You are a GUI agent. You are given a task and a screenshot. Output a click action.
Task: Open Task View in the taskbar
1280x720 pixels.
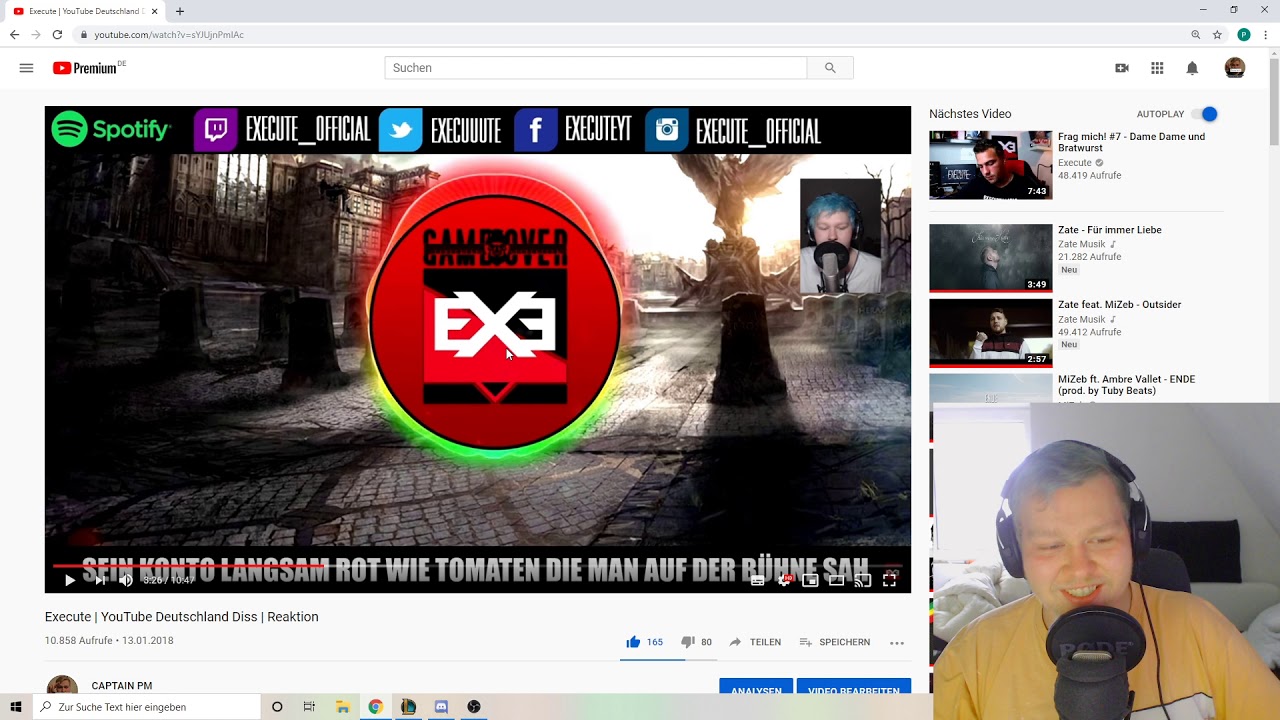pyautogui.click(x=309, y=706)
